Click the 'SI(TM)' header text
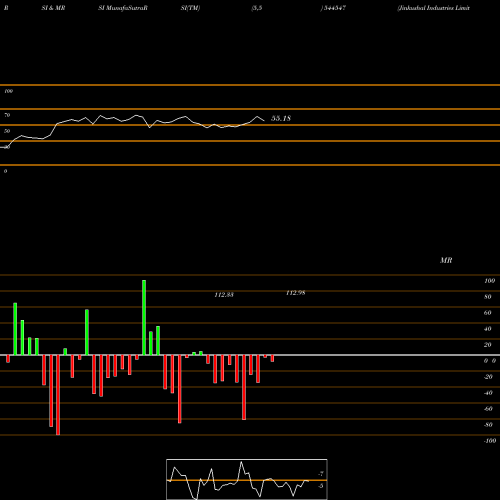This screenshot has width=500, height=500. pyautogui.click(x=190, y=8)
